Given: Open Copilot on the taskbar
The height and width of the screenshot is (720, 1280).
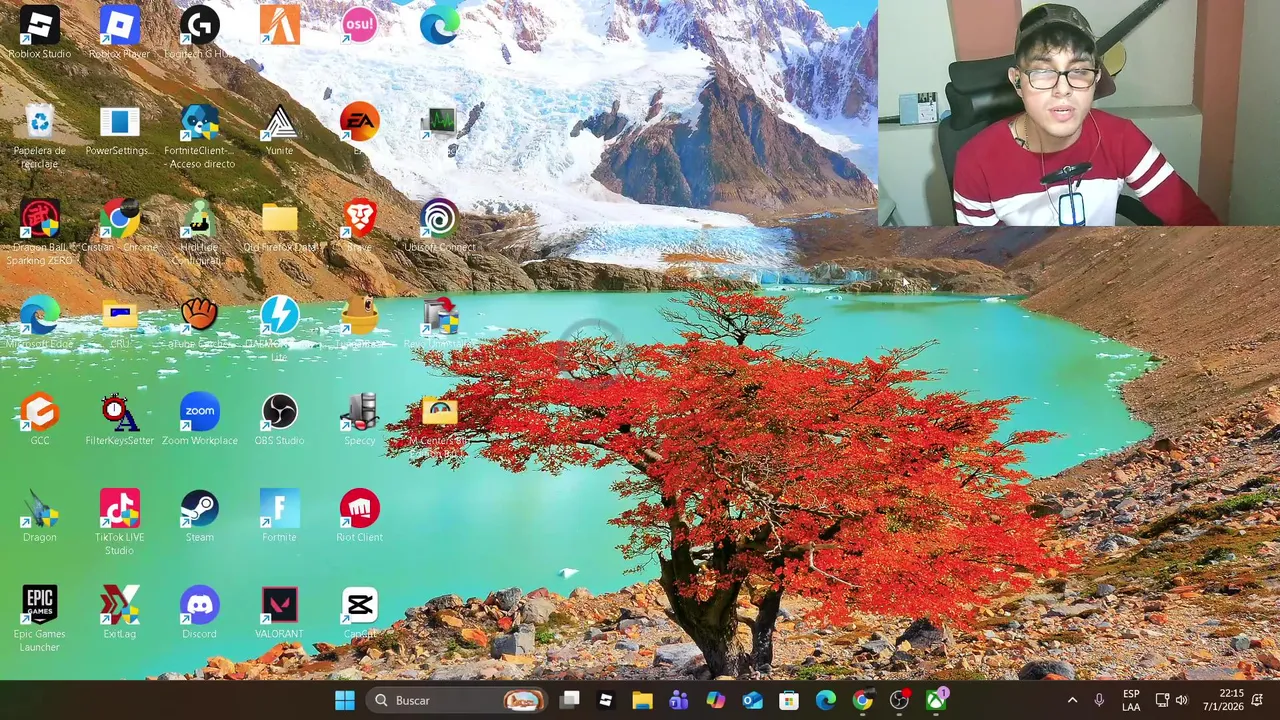Looking at the screenshot, I should point(716,700).
